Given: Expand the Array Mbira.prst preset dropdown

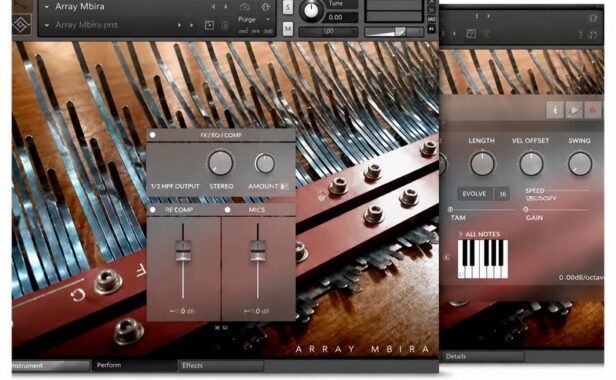Looking at the screenshot, I should click(47, 25).
